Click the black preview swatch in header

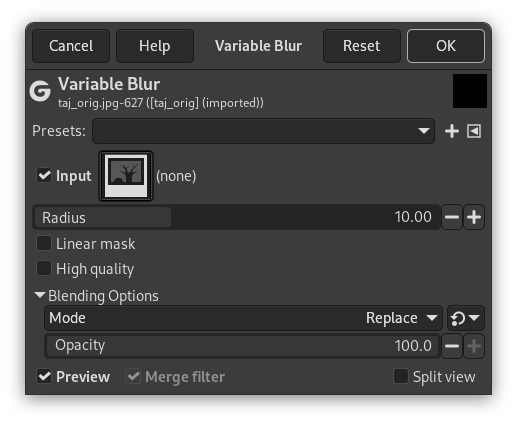470,91
